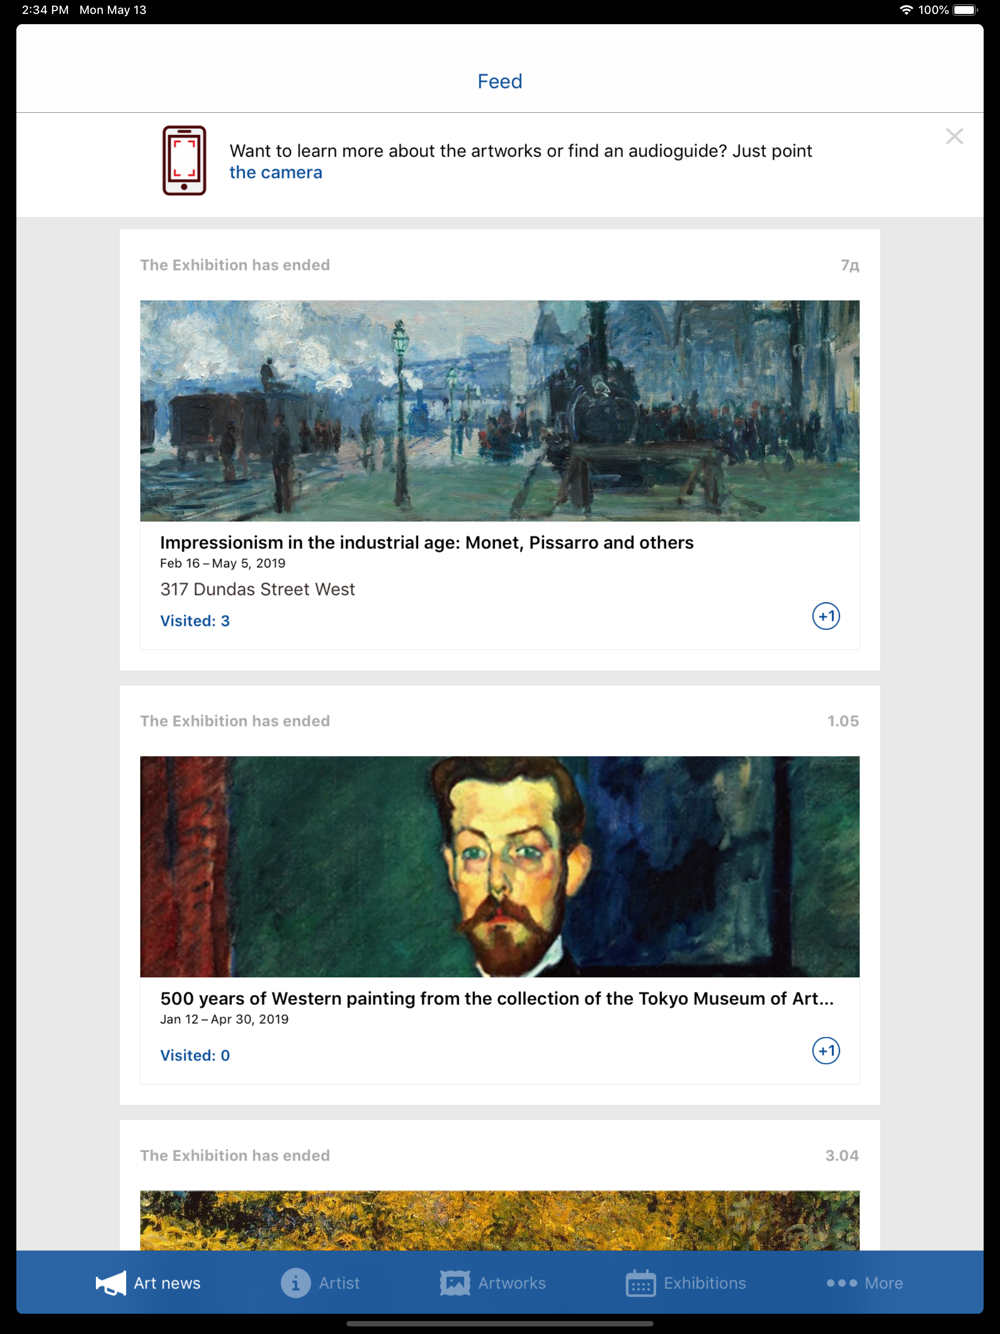
Task: Tap the 'Feed' header title
Action: click(500, 81)
